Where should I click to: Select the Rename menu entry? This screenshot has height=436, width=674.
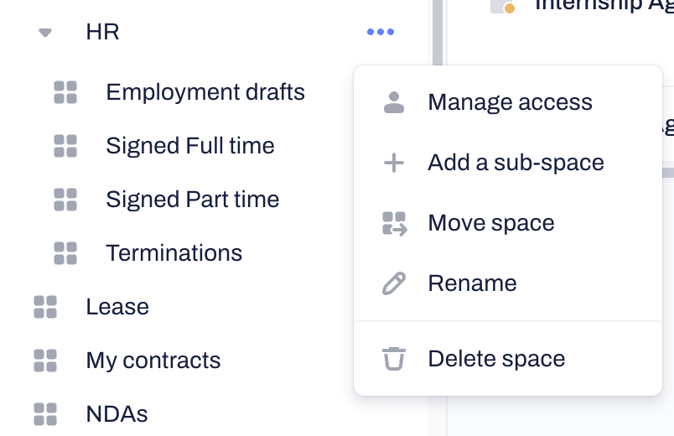coord(472,283)
